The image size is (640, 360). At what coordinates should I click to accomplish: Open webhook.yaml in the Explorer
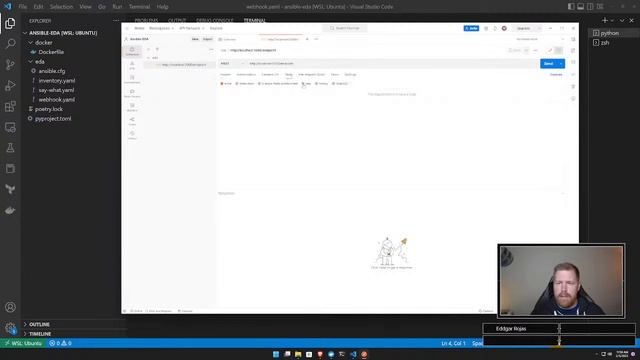pyautogui.click(x=56, y=100)
